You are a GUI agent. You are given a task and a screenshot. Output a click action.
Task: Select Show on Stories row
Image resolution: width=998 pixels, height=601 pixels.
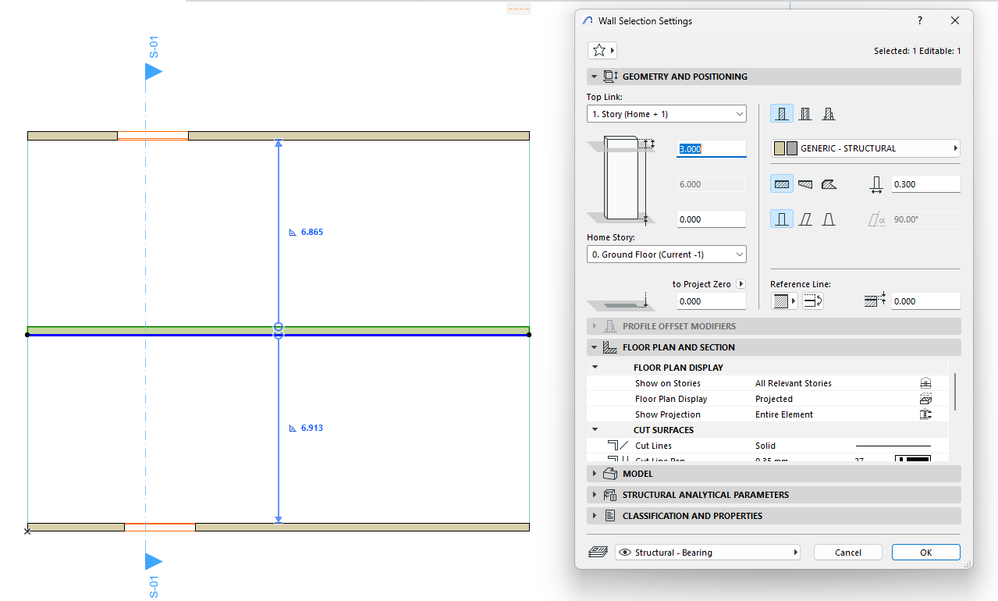767,383
